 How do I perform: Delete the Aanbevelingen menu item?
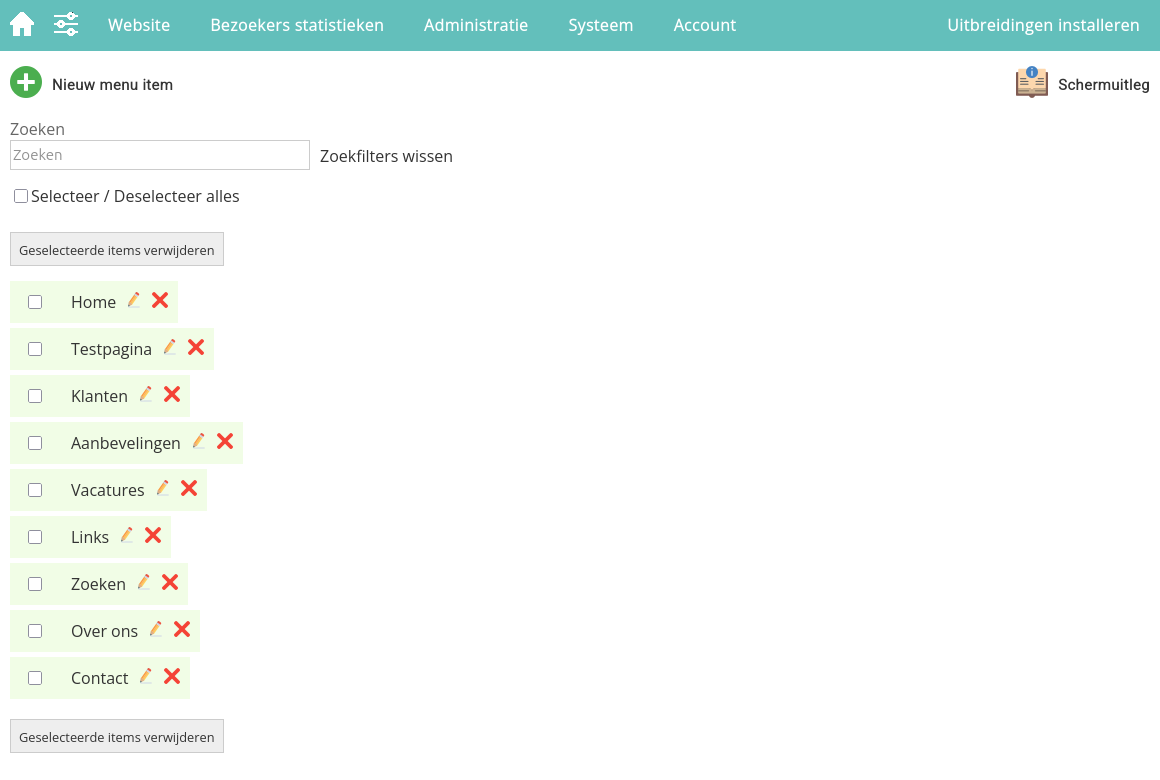point(225,442)
